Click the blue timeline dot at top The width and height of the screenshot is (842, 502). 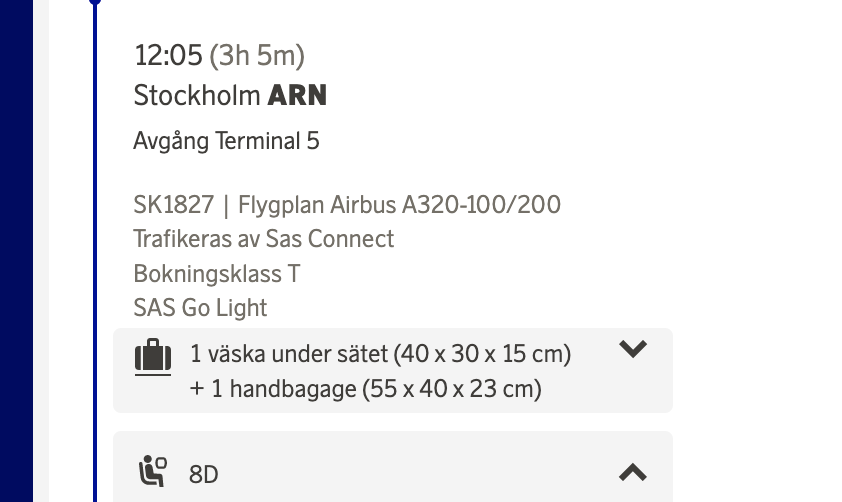click(95, 2)
